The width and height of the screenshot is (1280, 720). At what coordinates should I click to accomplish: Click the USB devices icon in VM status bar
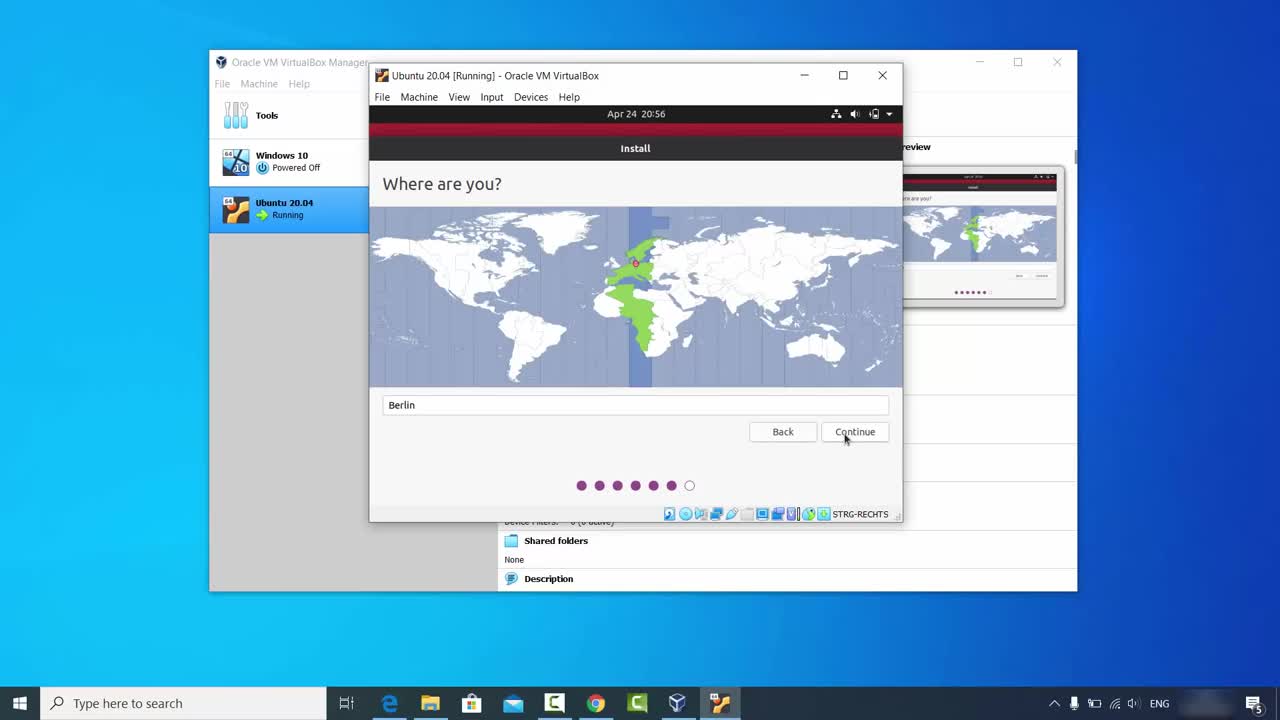(732, 514)
